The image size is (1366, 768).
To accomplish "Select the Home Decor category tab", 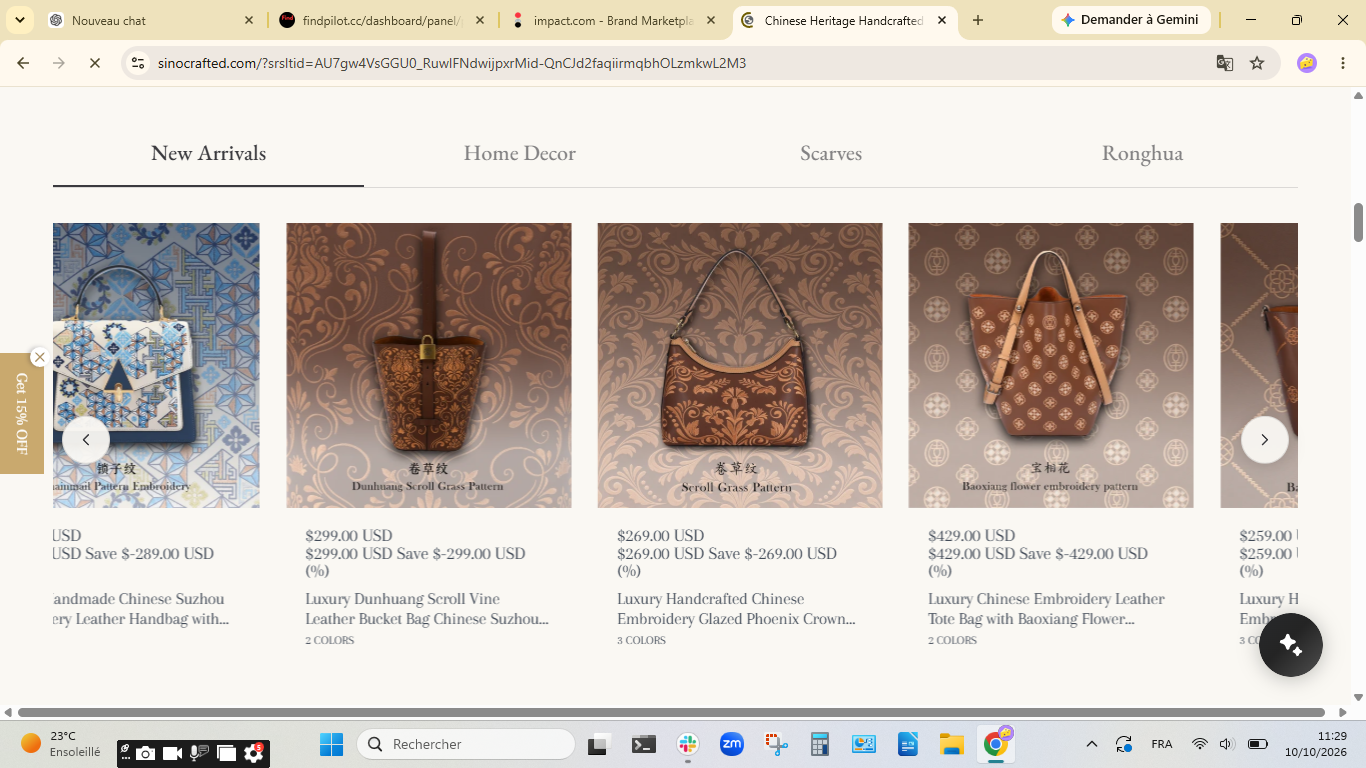I will pyautogui.click(x=520, y=153).
